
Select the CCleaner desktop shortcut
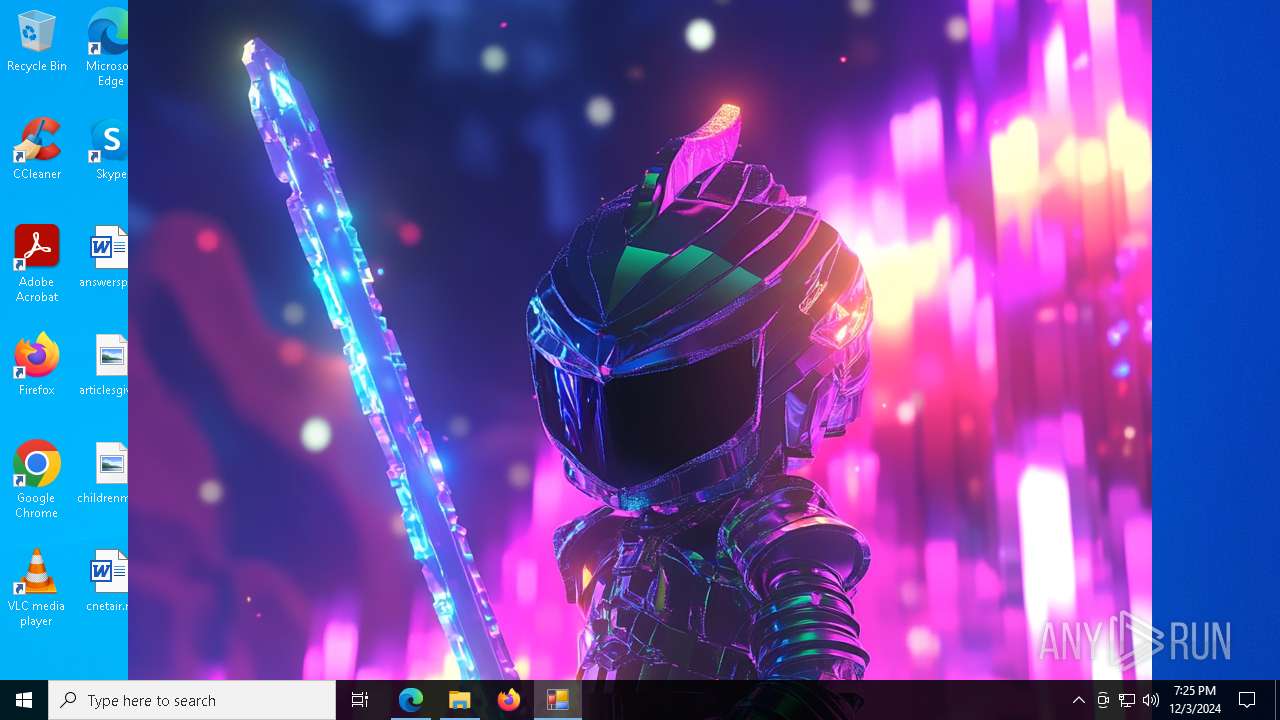tap(37, 149)
